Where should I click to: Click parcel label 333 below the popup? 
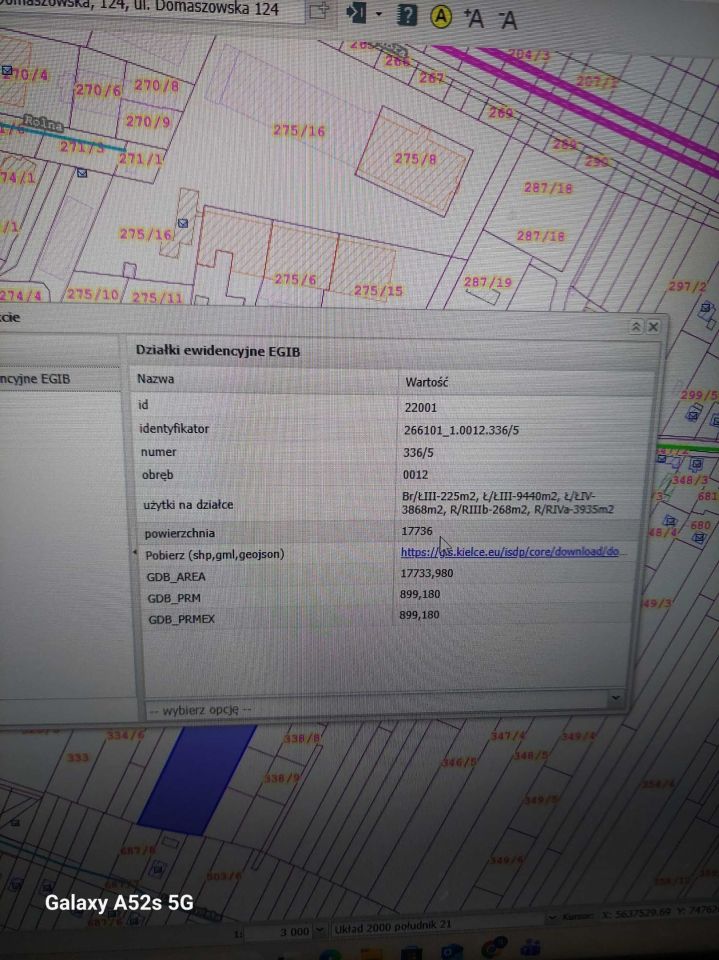pos(78,757)
